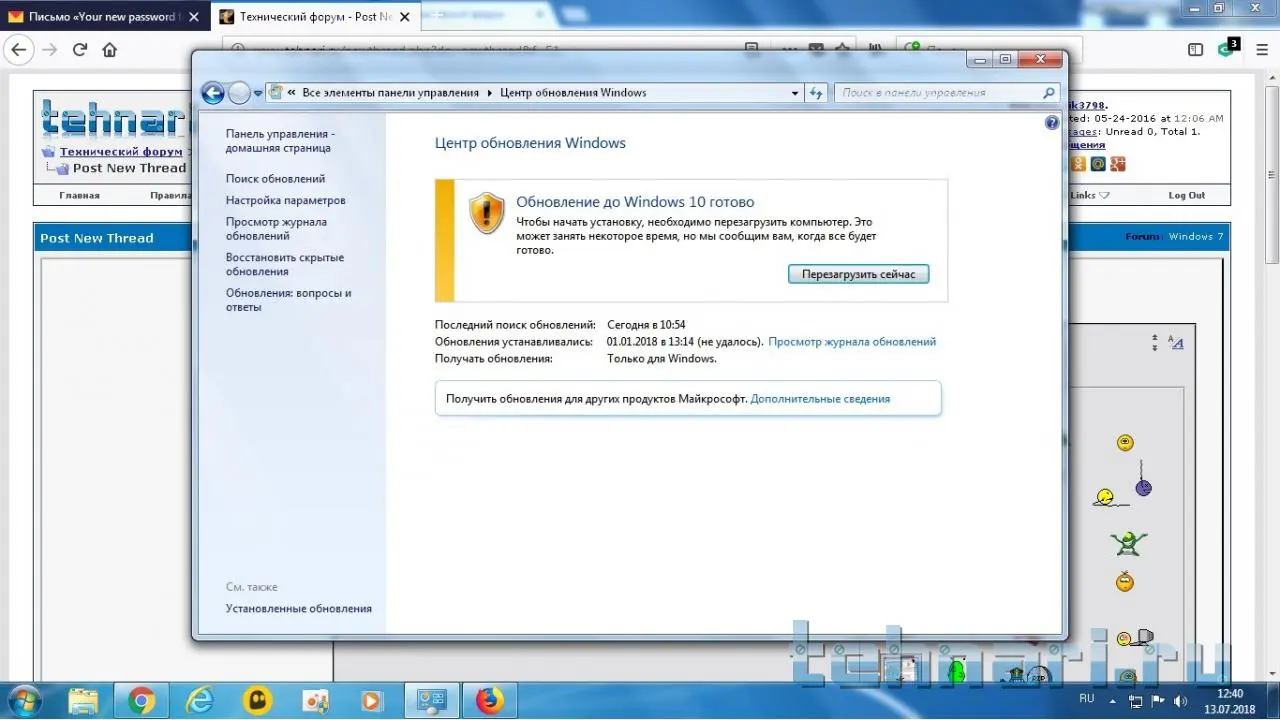Click 'Восстановить скрытые обновления' link

[285, 265]
